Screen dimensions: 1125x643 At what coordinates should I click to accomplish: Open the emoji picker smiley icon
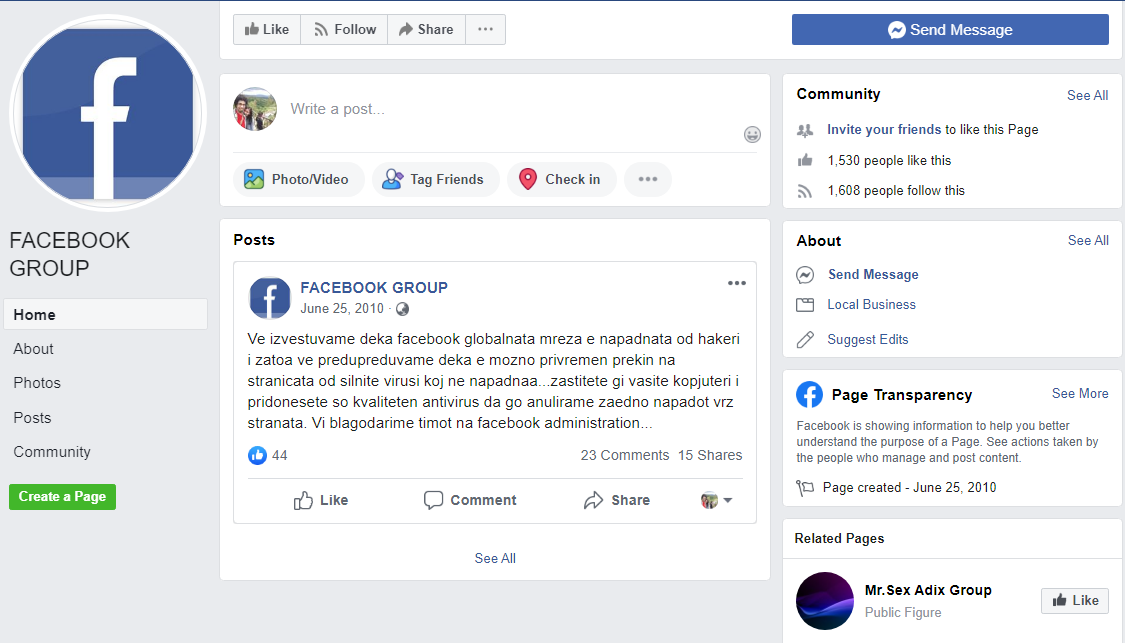click(x=752, y=134)
